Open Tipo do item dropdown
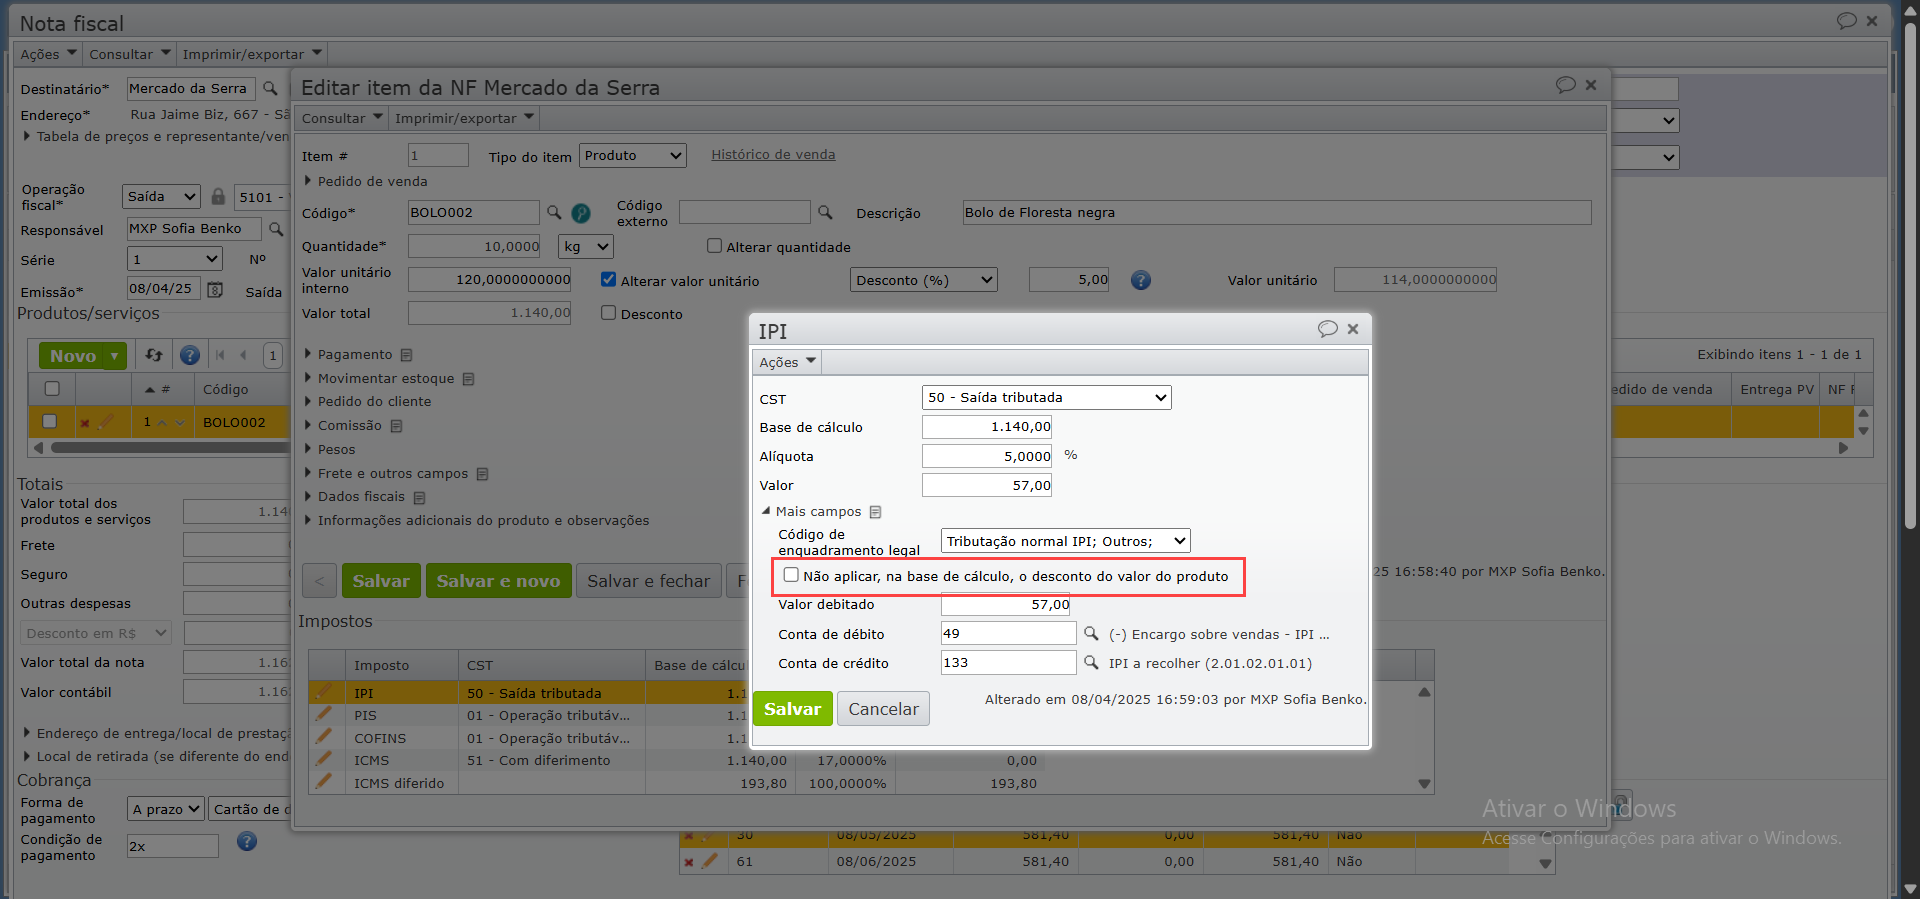Image resolution: width=1920 pixels, height=899 pixels. click(633, 155)
